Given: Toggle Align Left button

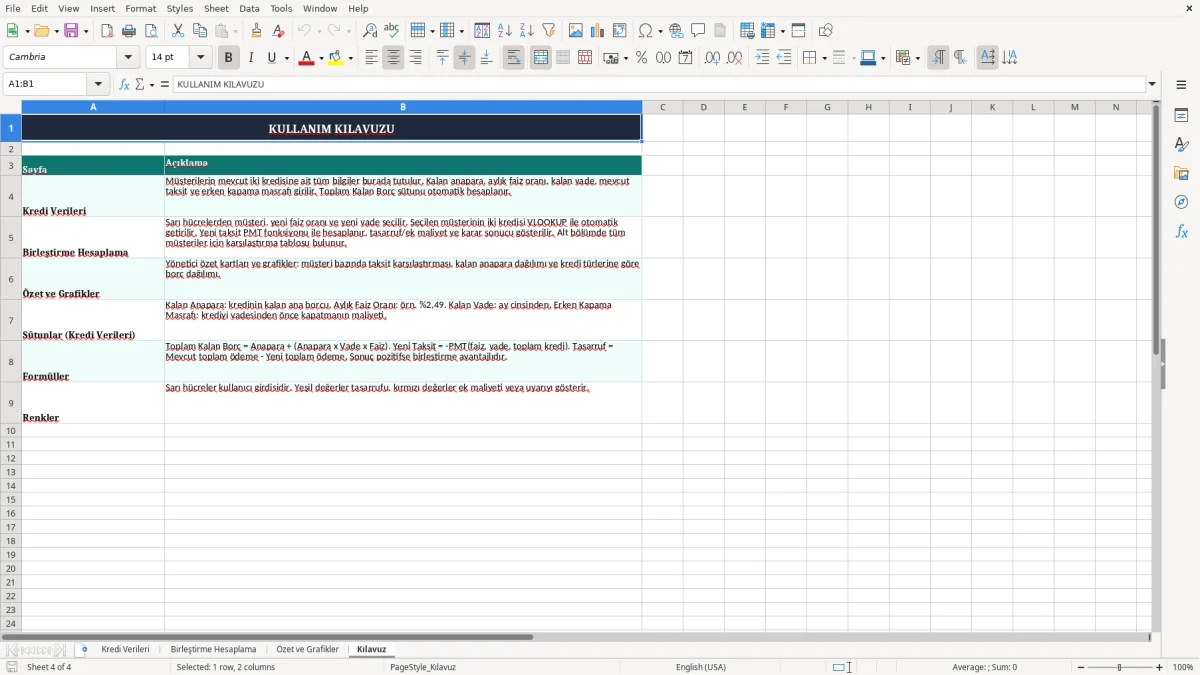Looking at the screenshot, I should coord(371,58).
